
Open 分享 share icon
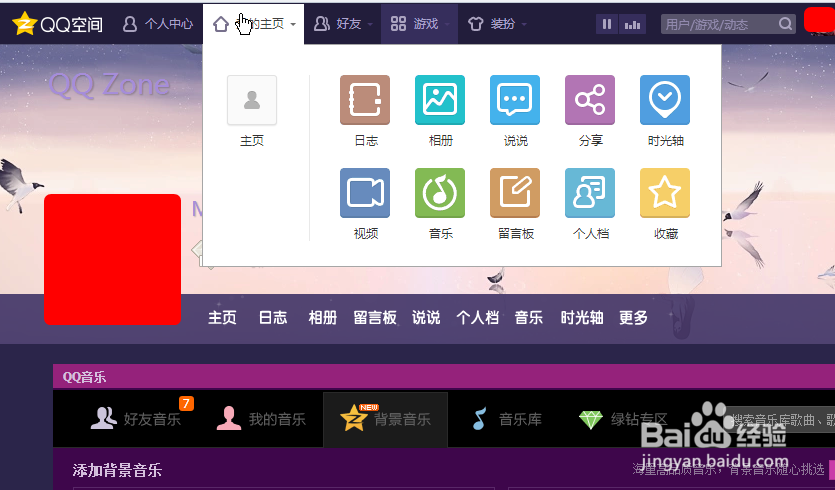click(x=590, y=100)
